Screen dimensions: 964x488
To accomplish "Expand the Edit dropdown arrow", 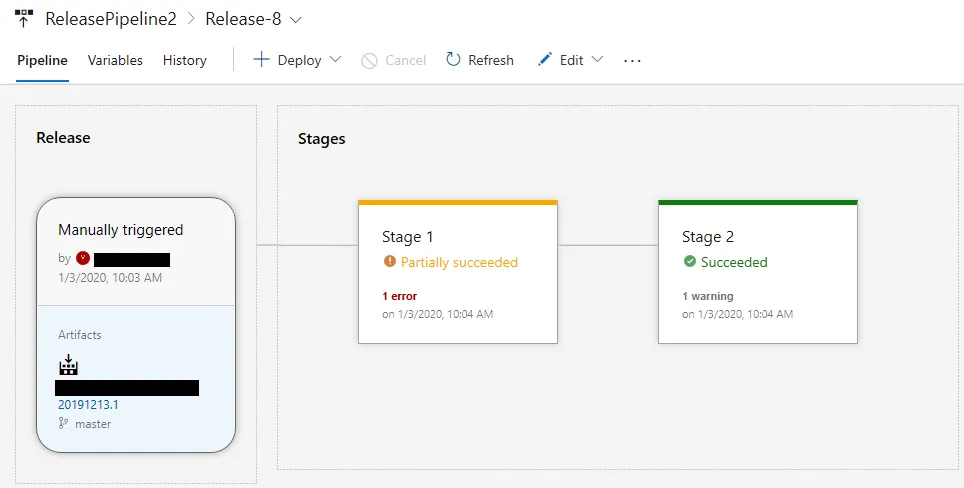I will click(598, 60).
